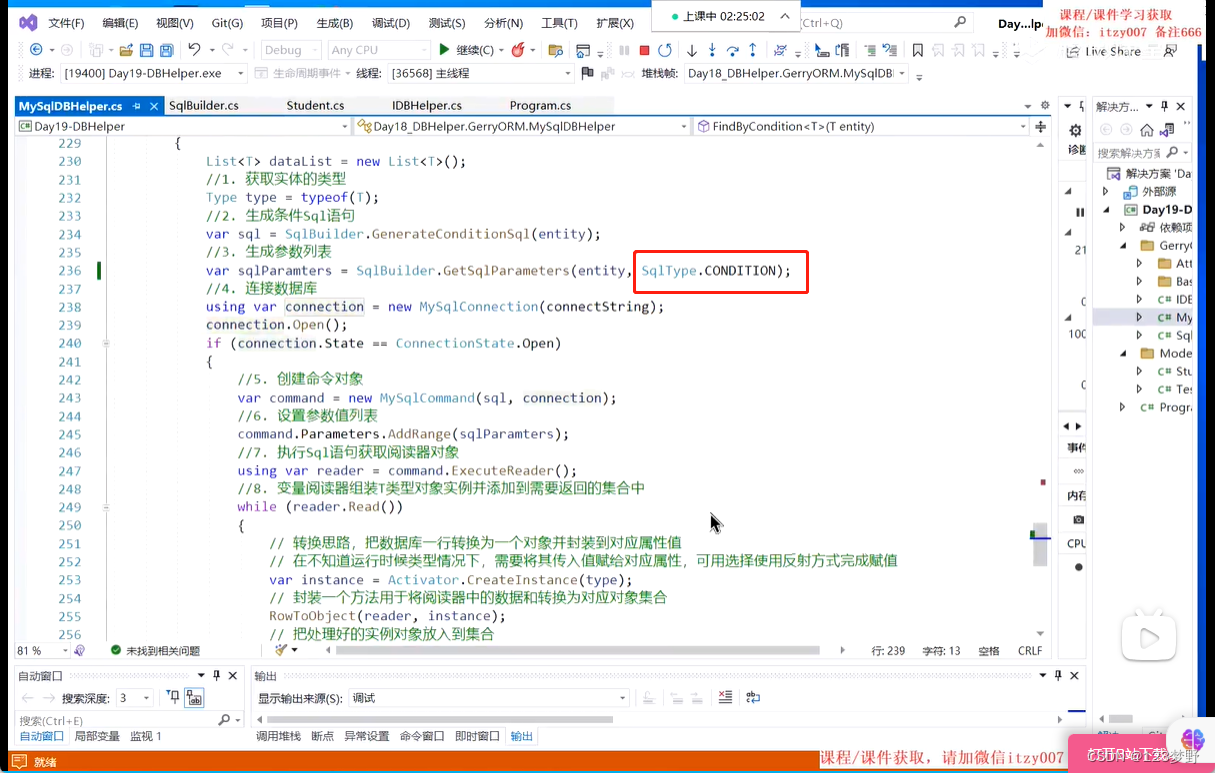Image resolution: width=1215 pixels, height=773 pixels.
Task: Collapse the Day19-D project node
Action: (1106, 210)
